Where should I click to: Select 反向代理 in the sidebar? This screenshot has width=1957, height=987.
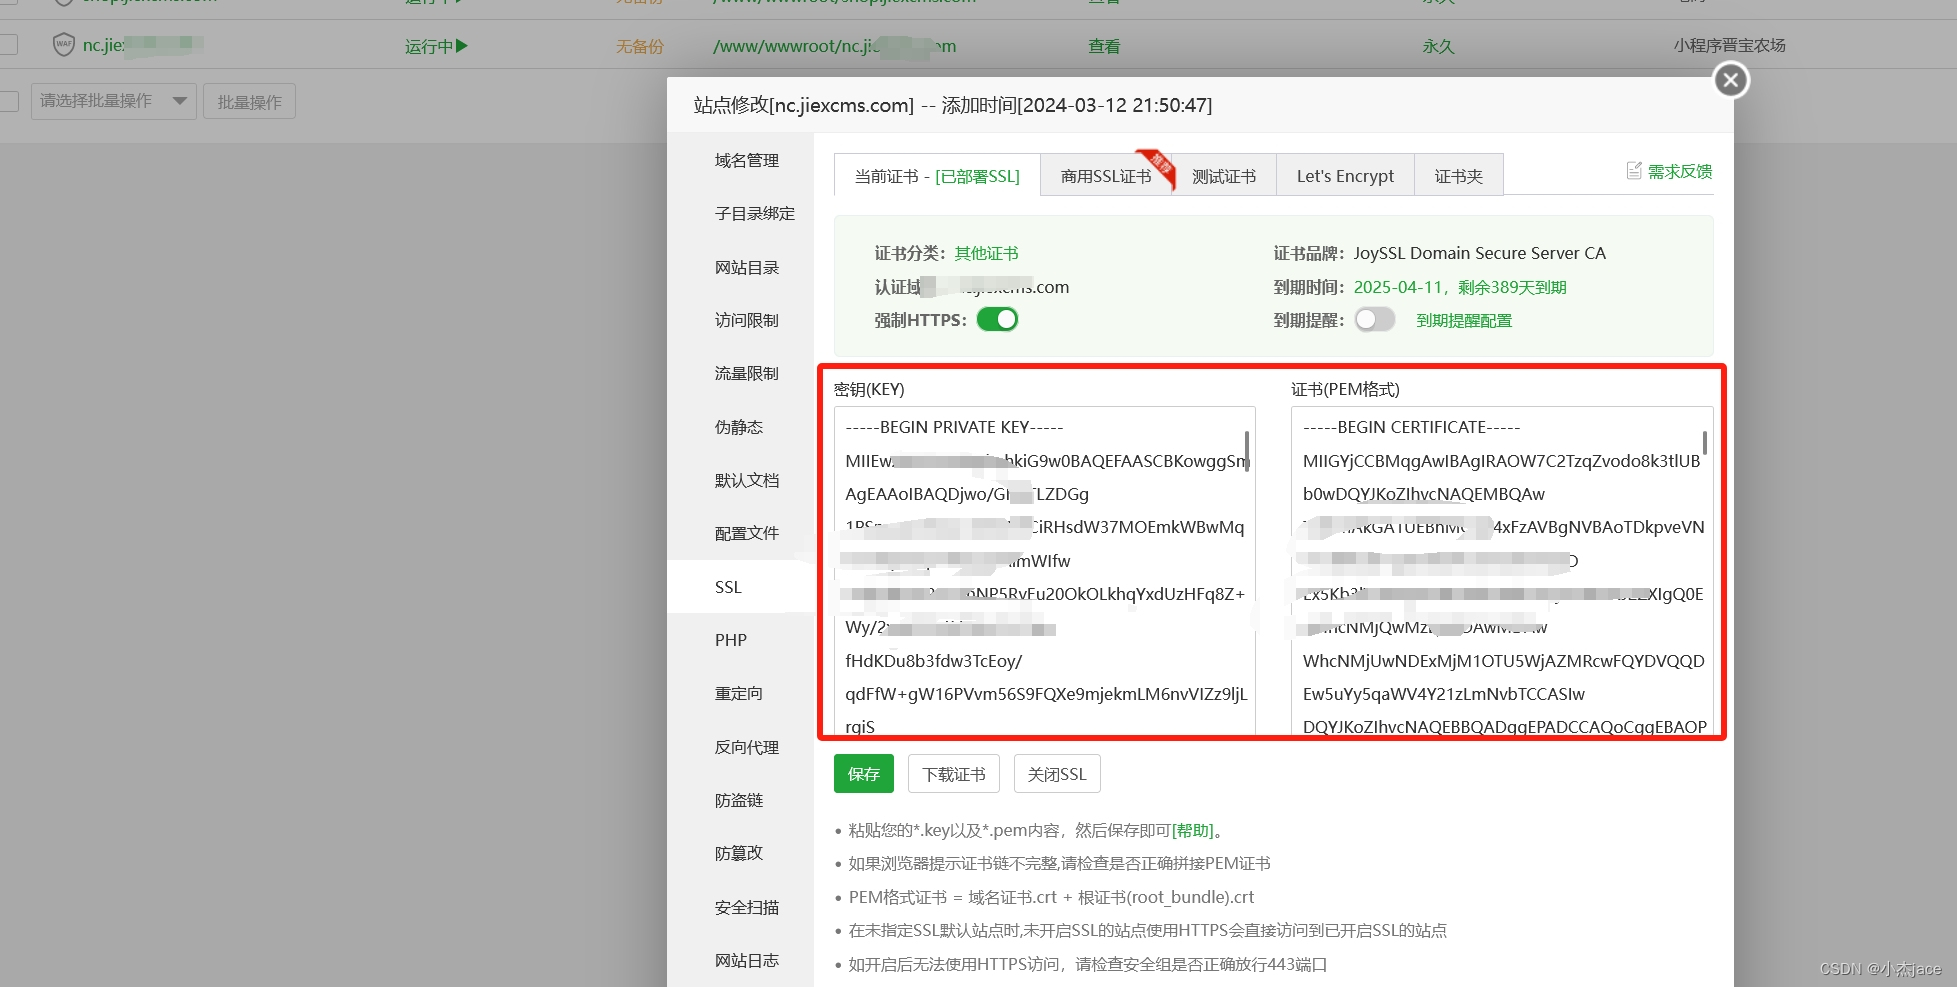pos(746,747)
